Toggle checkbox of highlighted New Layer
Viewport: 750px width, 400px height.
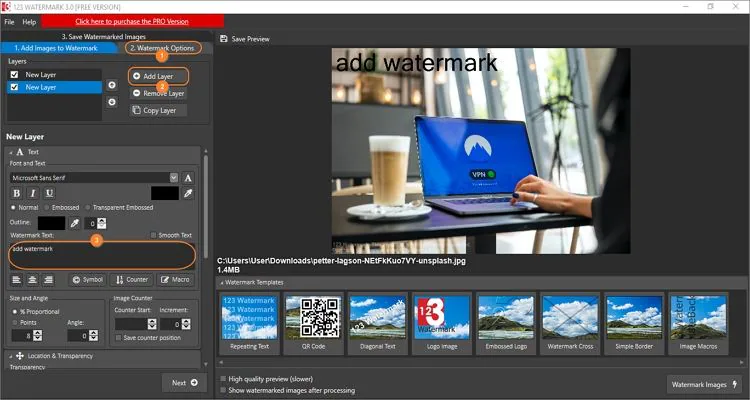tap(14, 87)
